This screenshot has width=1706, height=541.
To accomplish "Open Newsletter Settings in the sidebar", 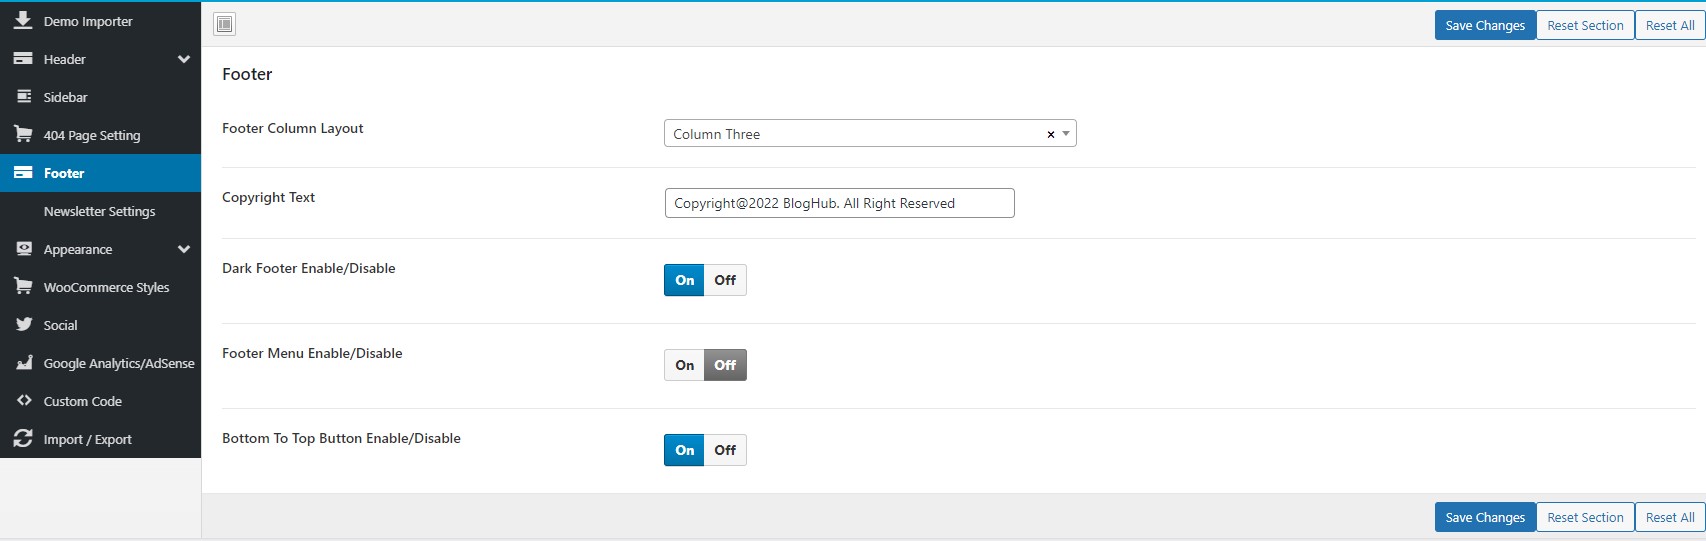I will [x=100, y=211].
